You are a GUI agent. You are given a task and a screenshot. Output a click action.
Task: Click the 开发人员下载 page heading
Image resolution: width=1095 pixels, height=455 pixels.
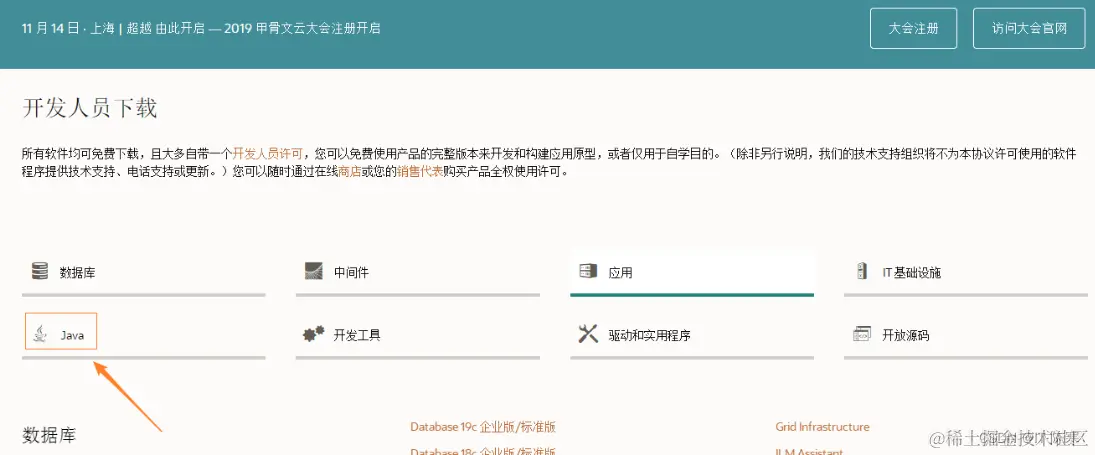(90, 109)
